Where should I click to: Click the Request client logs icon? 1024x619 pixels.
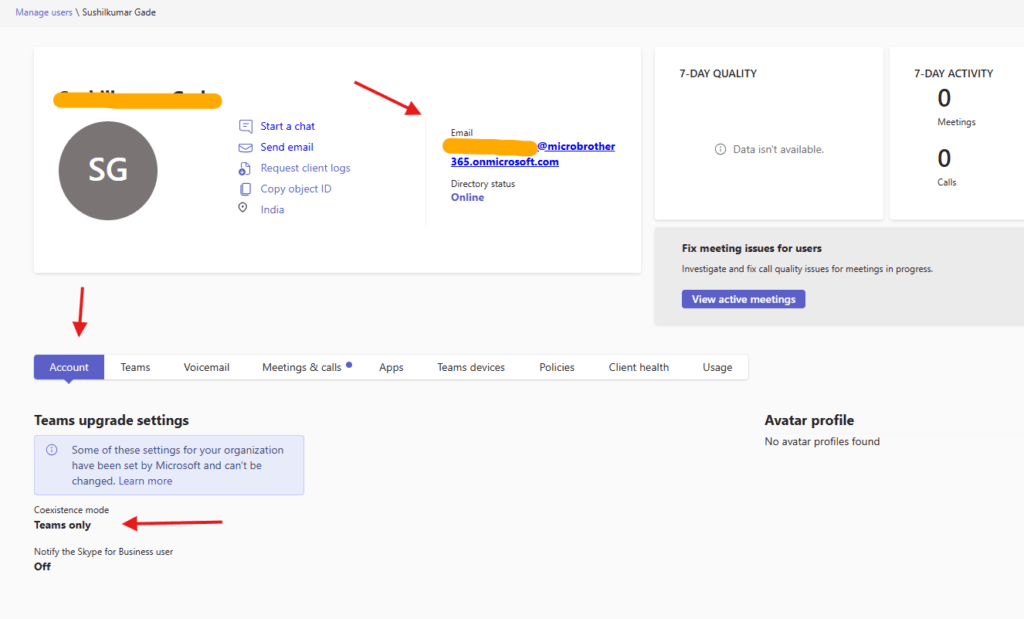[245, 168]
